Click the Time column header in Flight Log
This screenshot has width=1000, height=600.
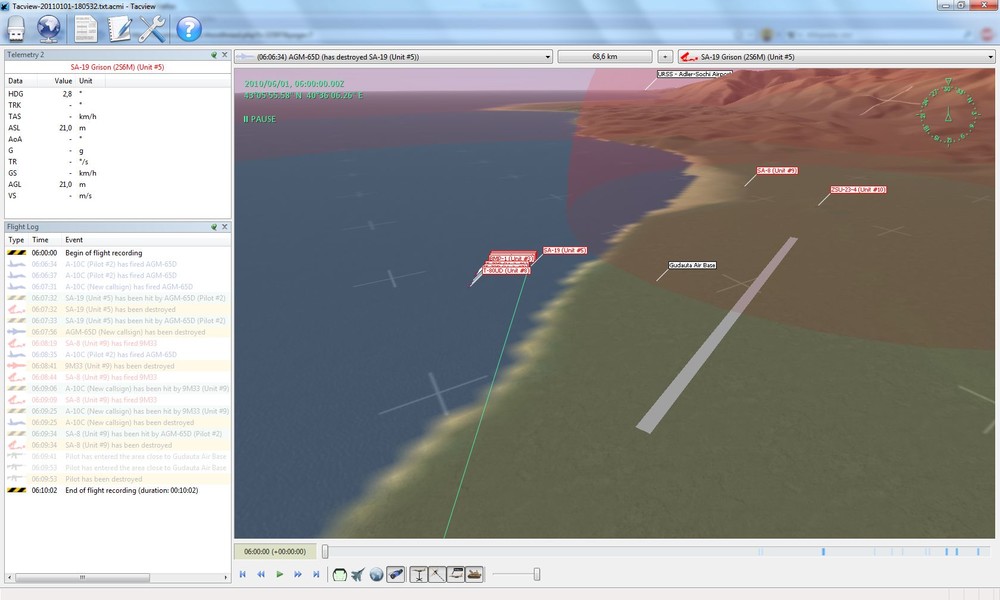coord(40,240)
